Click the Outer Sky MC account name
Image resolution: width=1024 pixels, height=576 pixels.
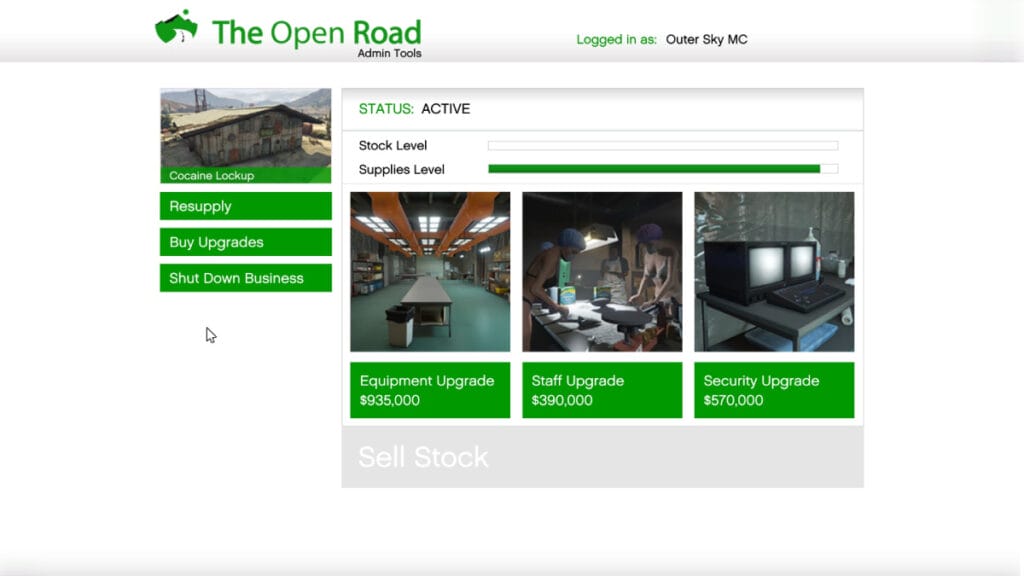coord(706,40)
